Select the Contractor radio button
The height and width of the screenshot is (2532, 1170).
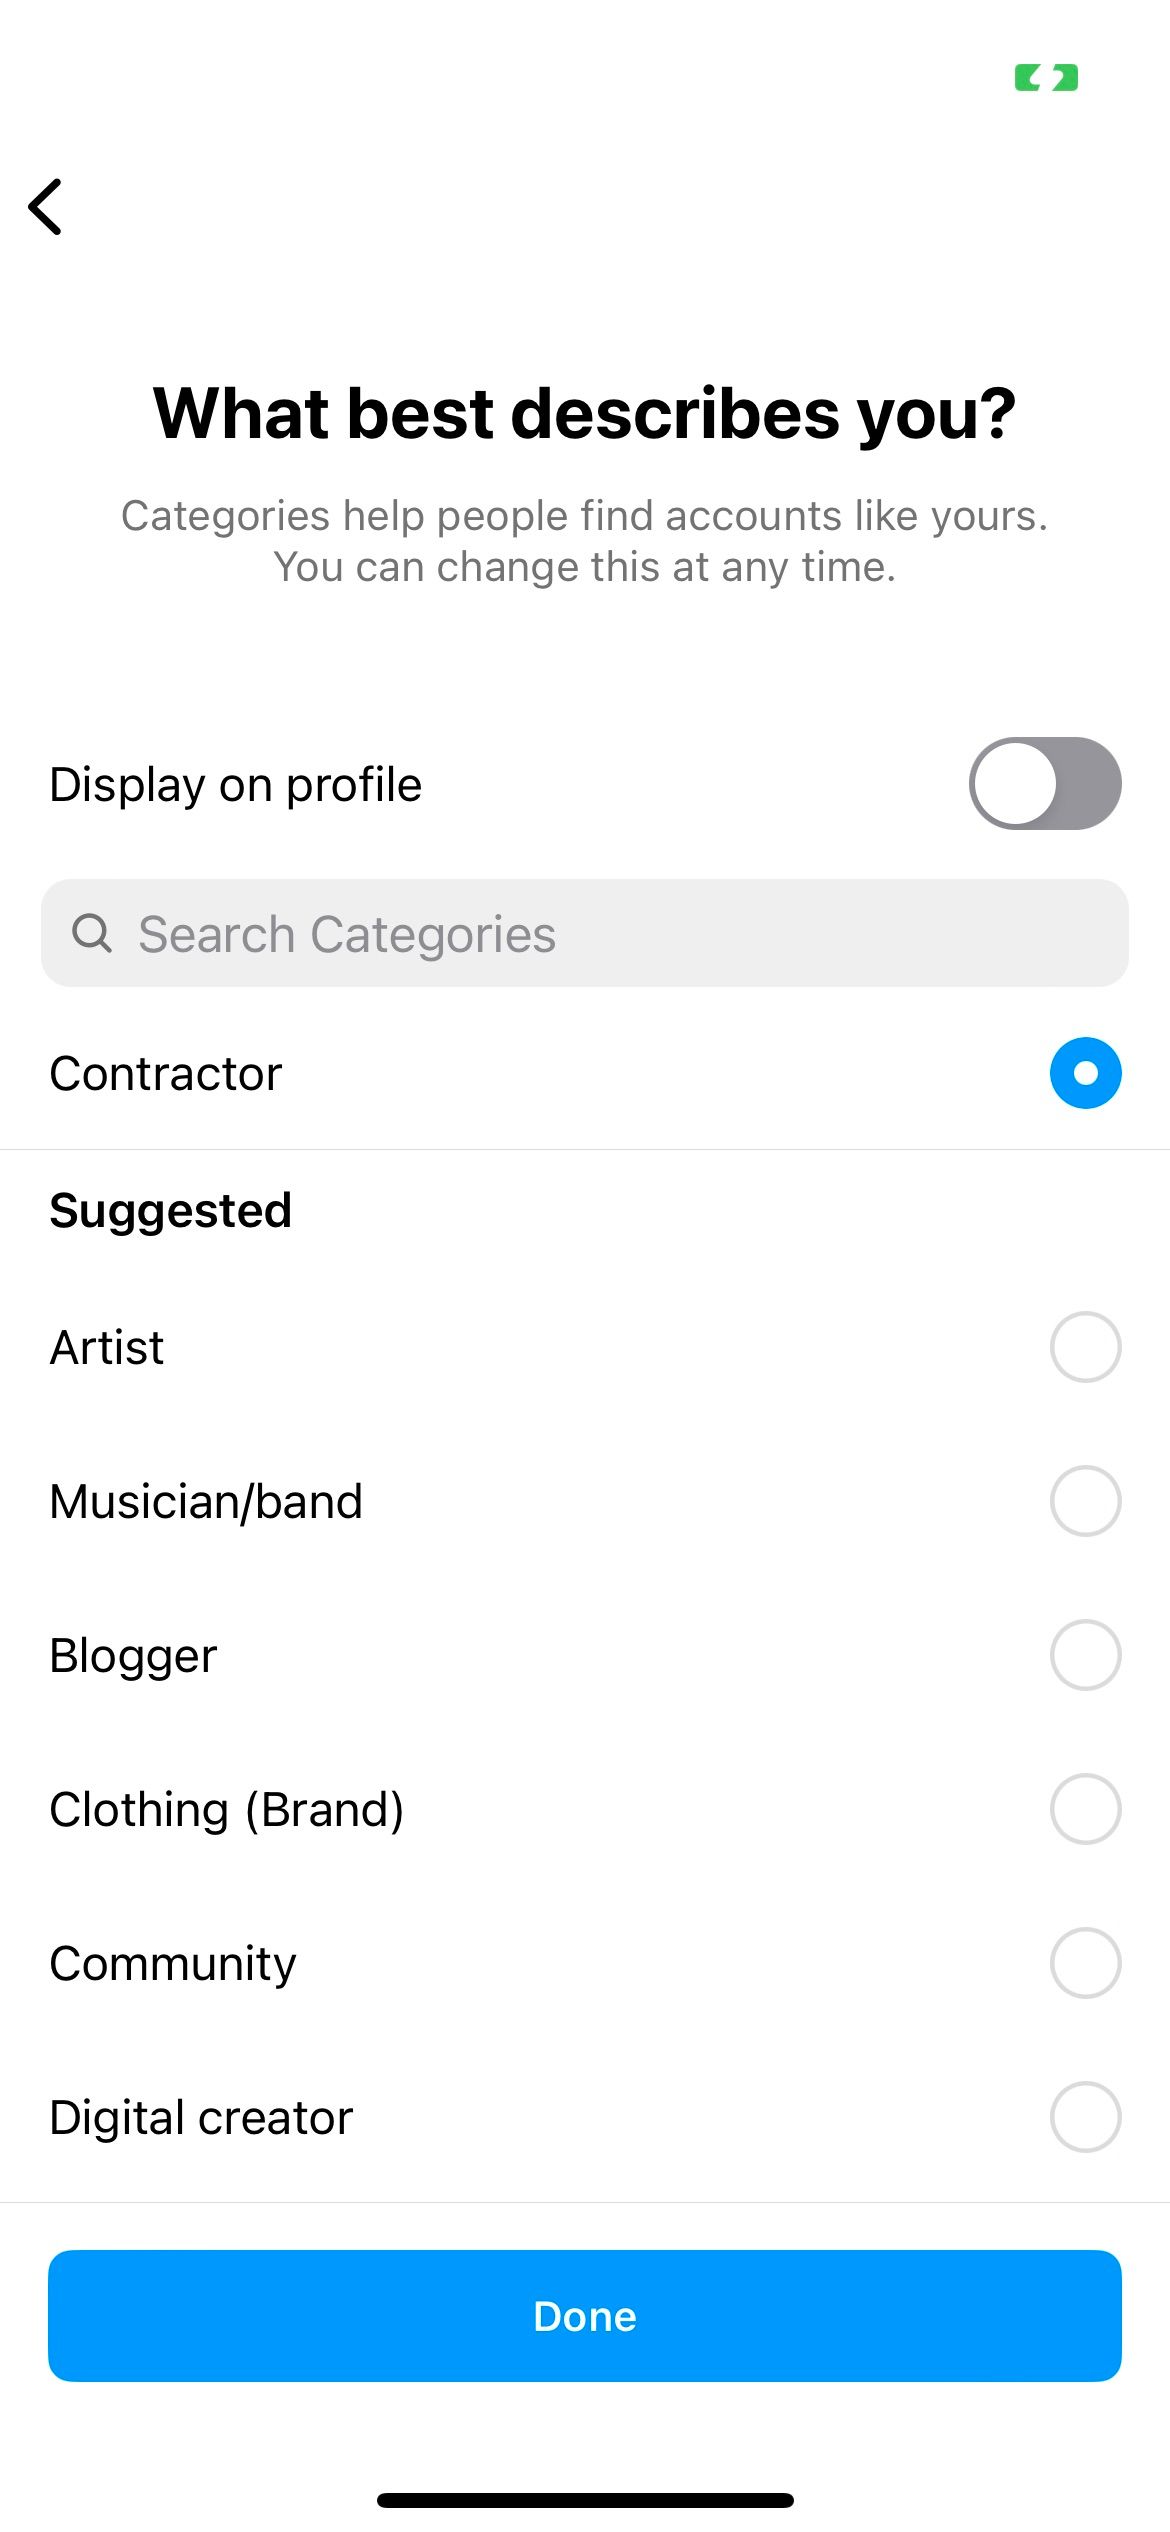1085,1073
